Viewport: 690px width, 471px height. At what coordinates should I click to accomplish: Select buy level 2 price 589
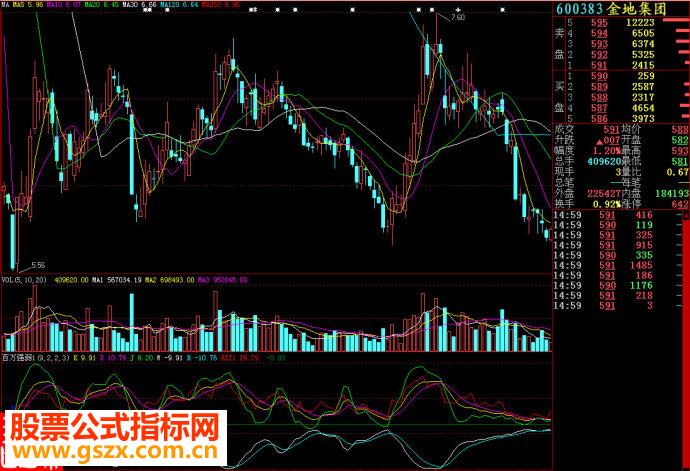(599, 87)
